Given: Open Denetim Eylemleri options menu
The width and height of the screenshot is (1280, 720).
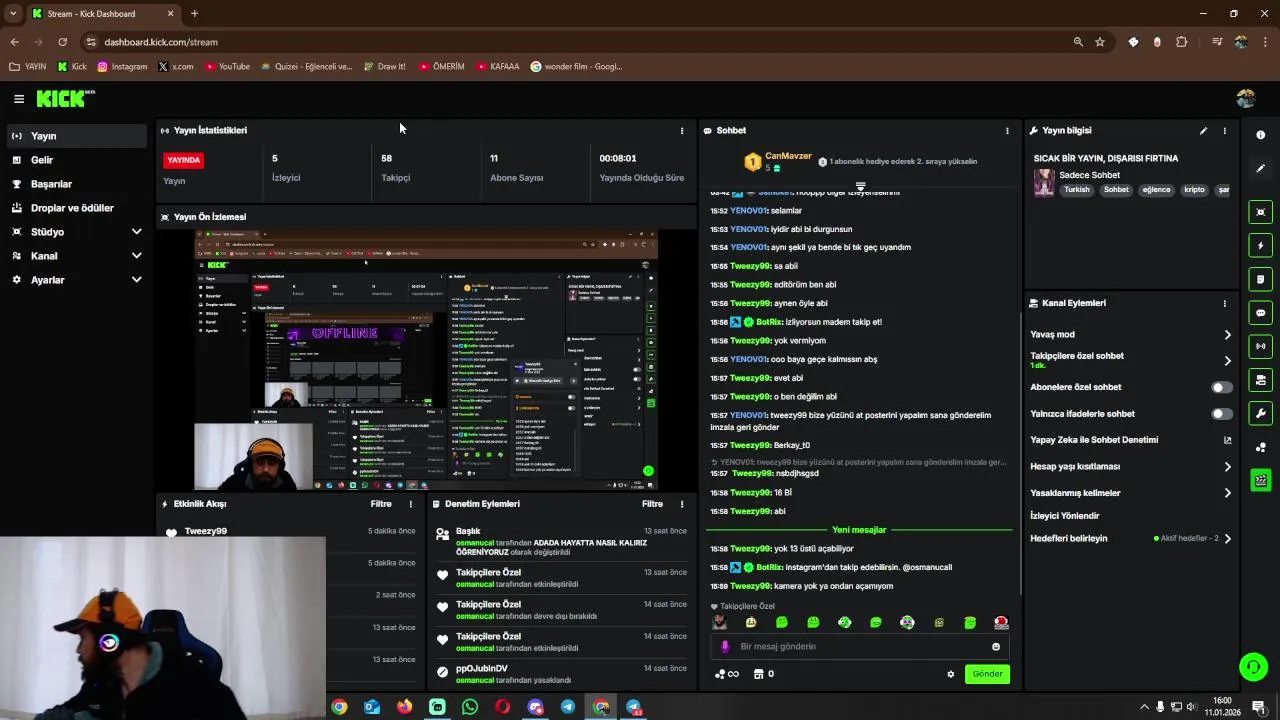Looking at the screenshot, I should click(682, 504).
